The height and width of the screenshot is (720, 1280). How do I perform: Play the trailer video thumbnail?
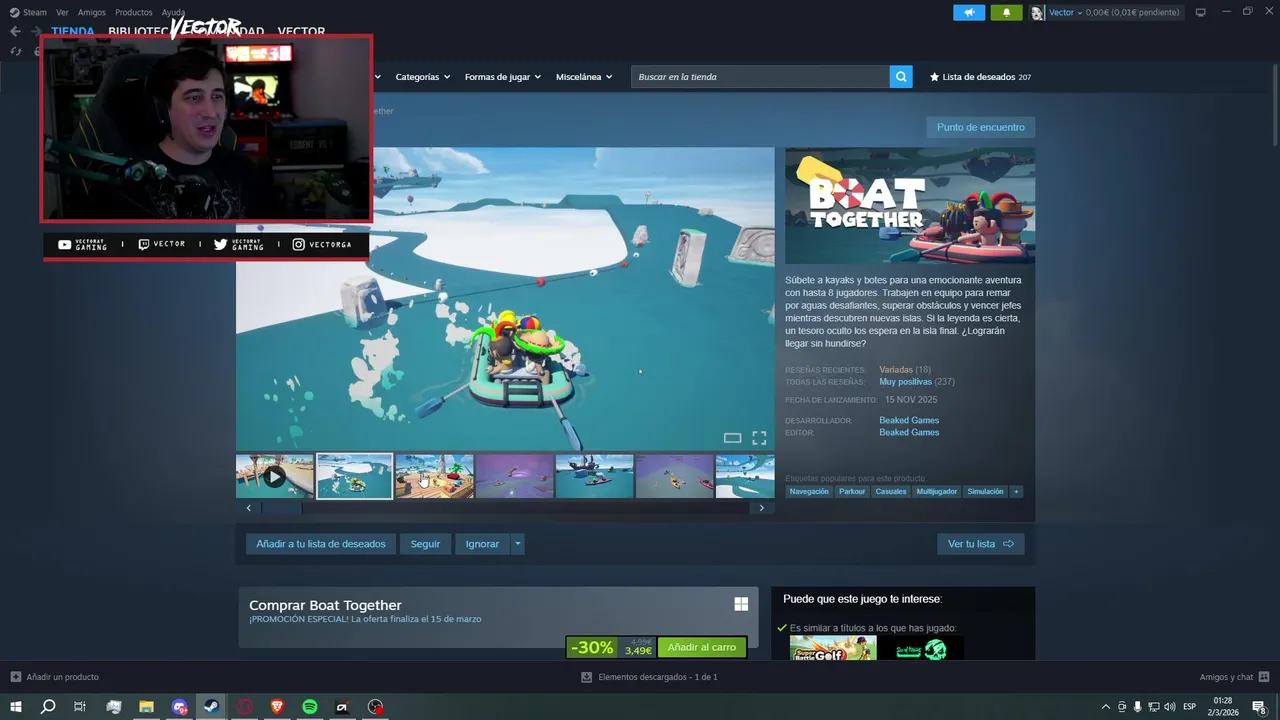pyautogui.click(x=275, y=476)
